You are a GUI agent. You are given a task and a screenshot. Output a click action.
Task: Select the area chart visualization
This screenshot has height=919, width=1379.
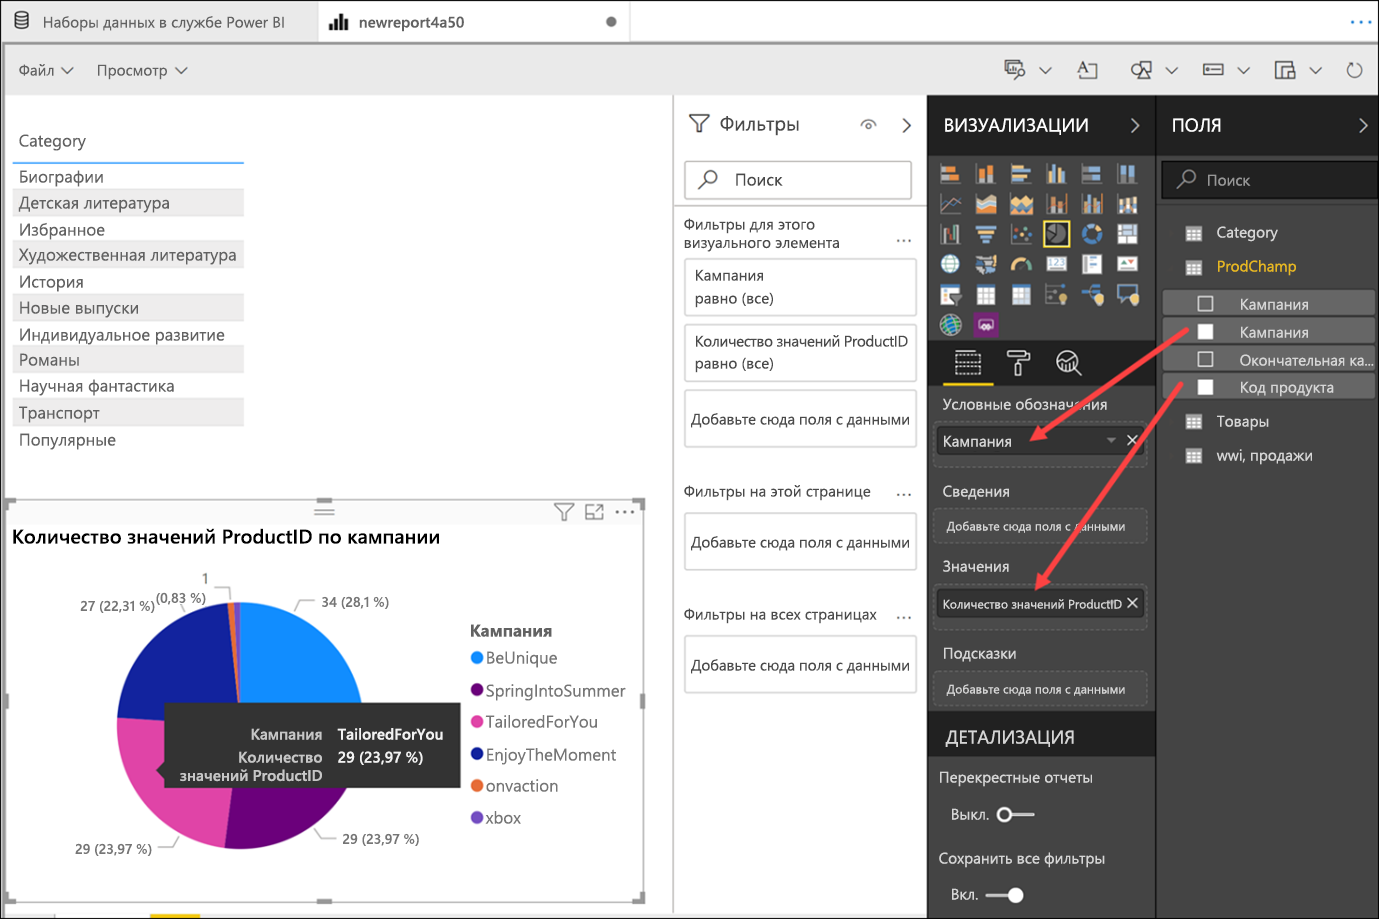tap(985, 204)
